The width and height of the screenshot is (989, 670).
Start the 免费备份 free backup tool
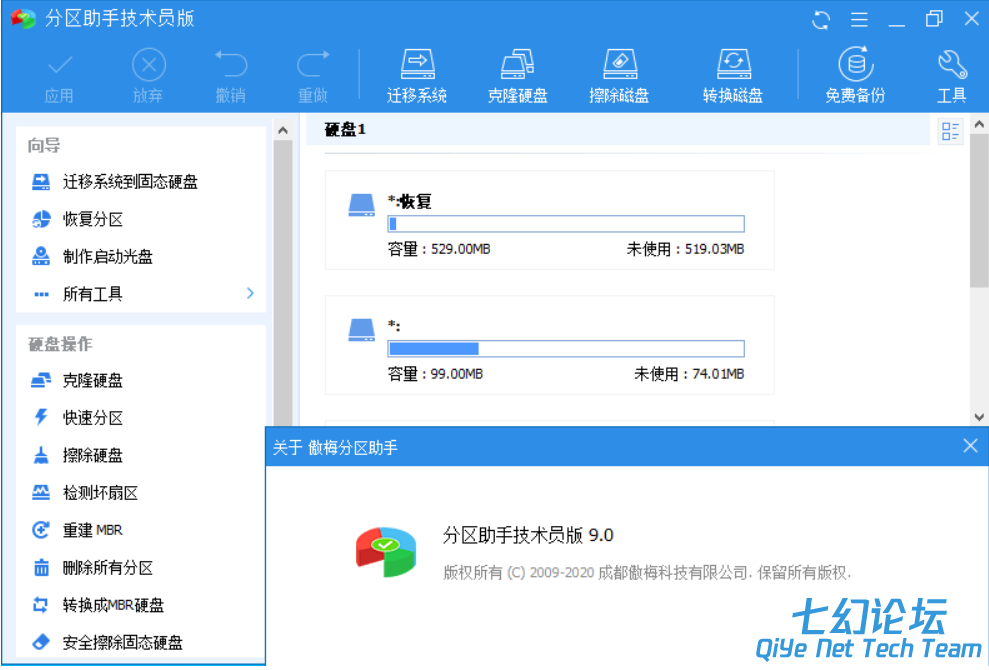click(x=856, y=75)
